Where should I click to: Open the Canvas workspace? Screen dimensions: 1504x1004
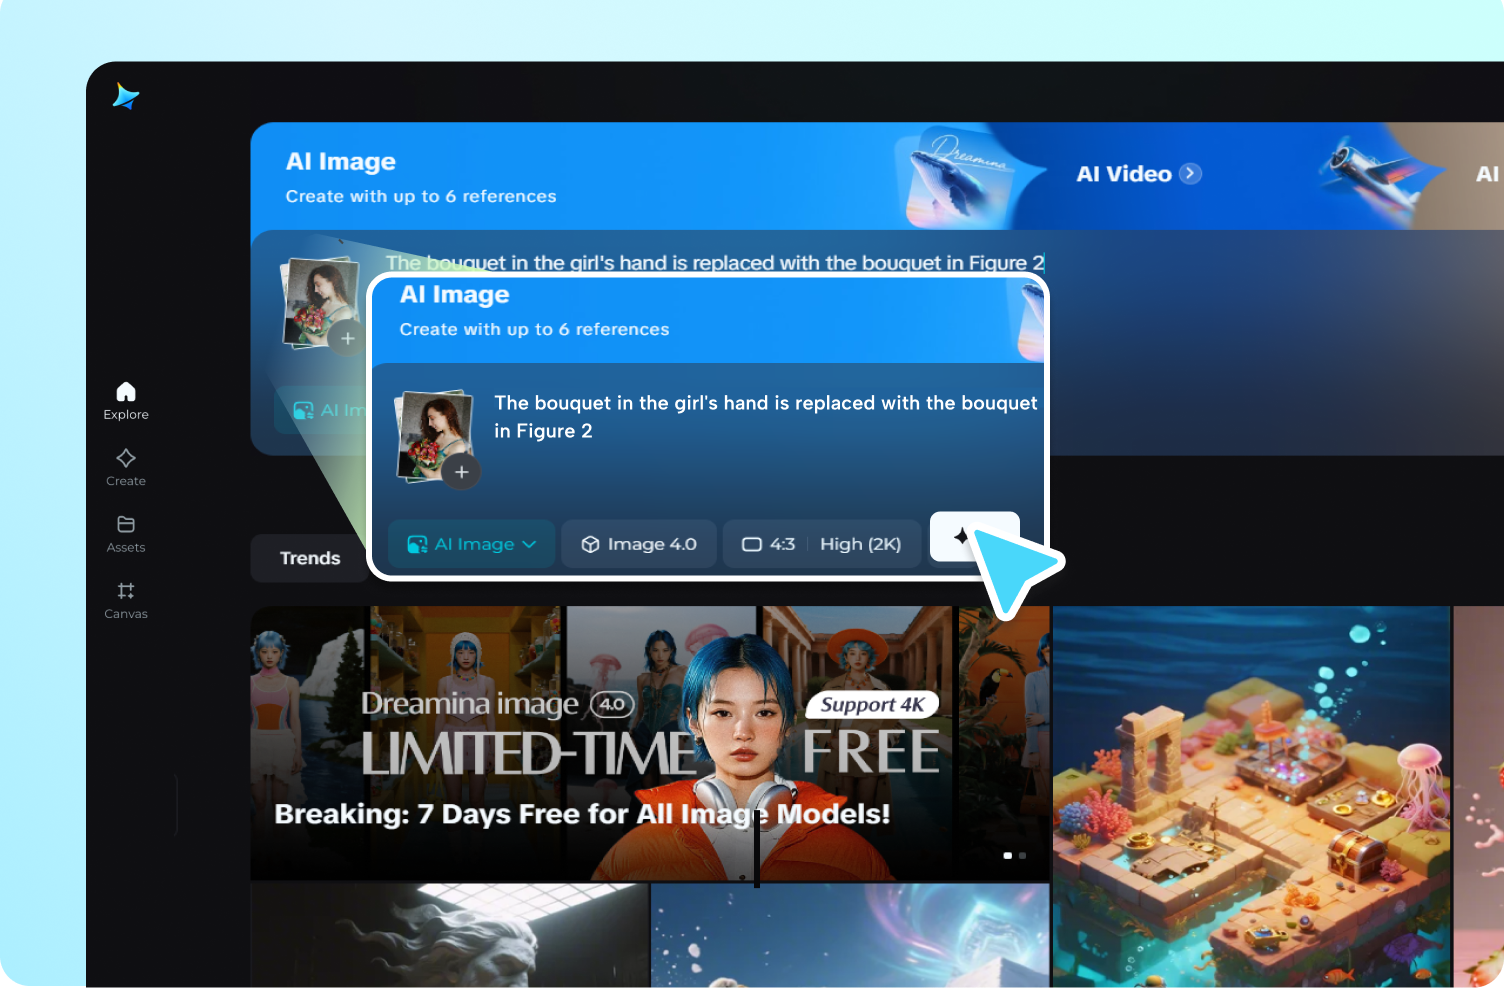click(x=126, y=600)
